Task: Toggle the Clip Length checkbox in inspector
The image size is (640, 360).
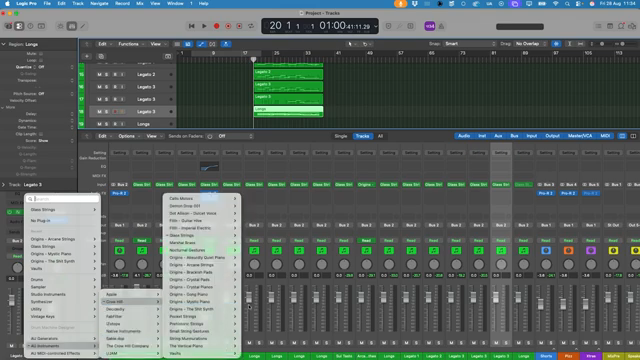Action: click(41, 134)
